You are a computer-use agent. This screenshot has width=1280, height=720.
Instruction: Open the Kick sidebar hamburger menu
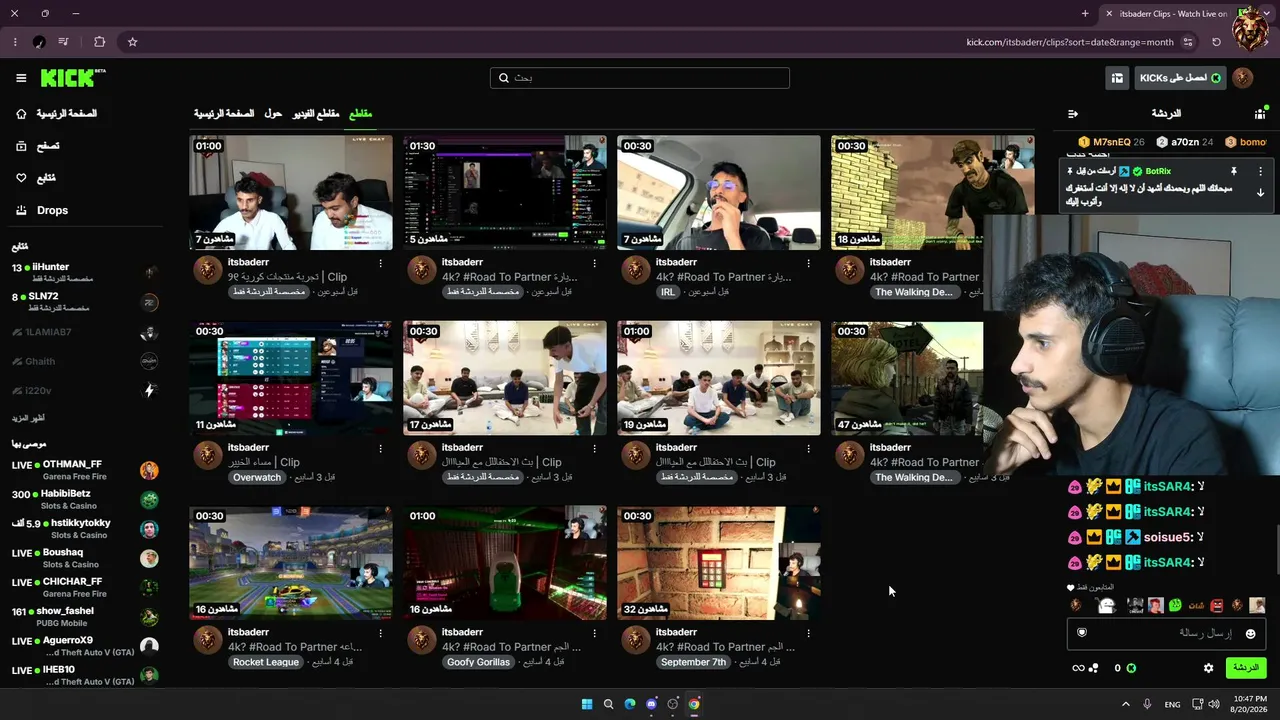coord(21,78)
